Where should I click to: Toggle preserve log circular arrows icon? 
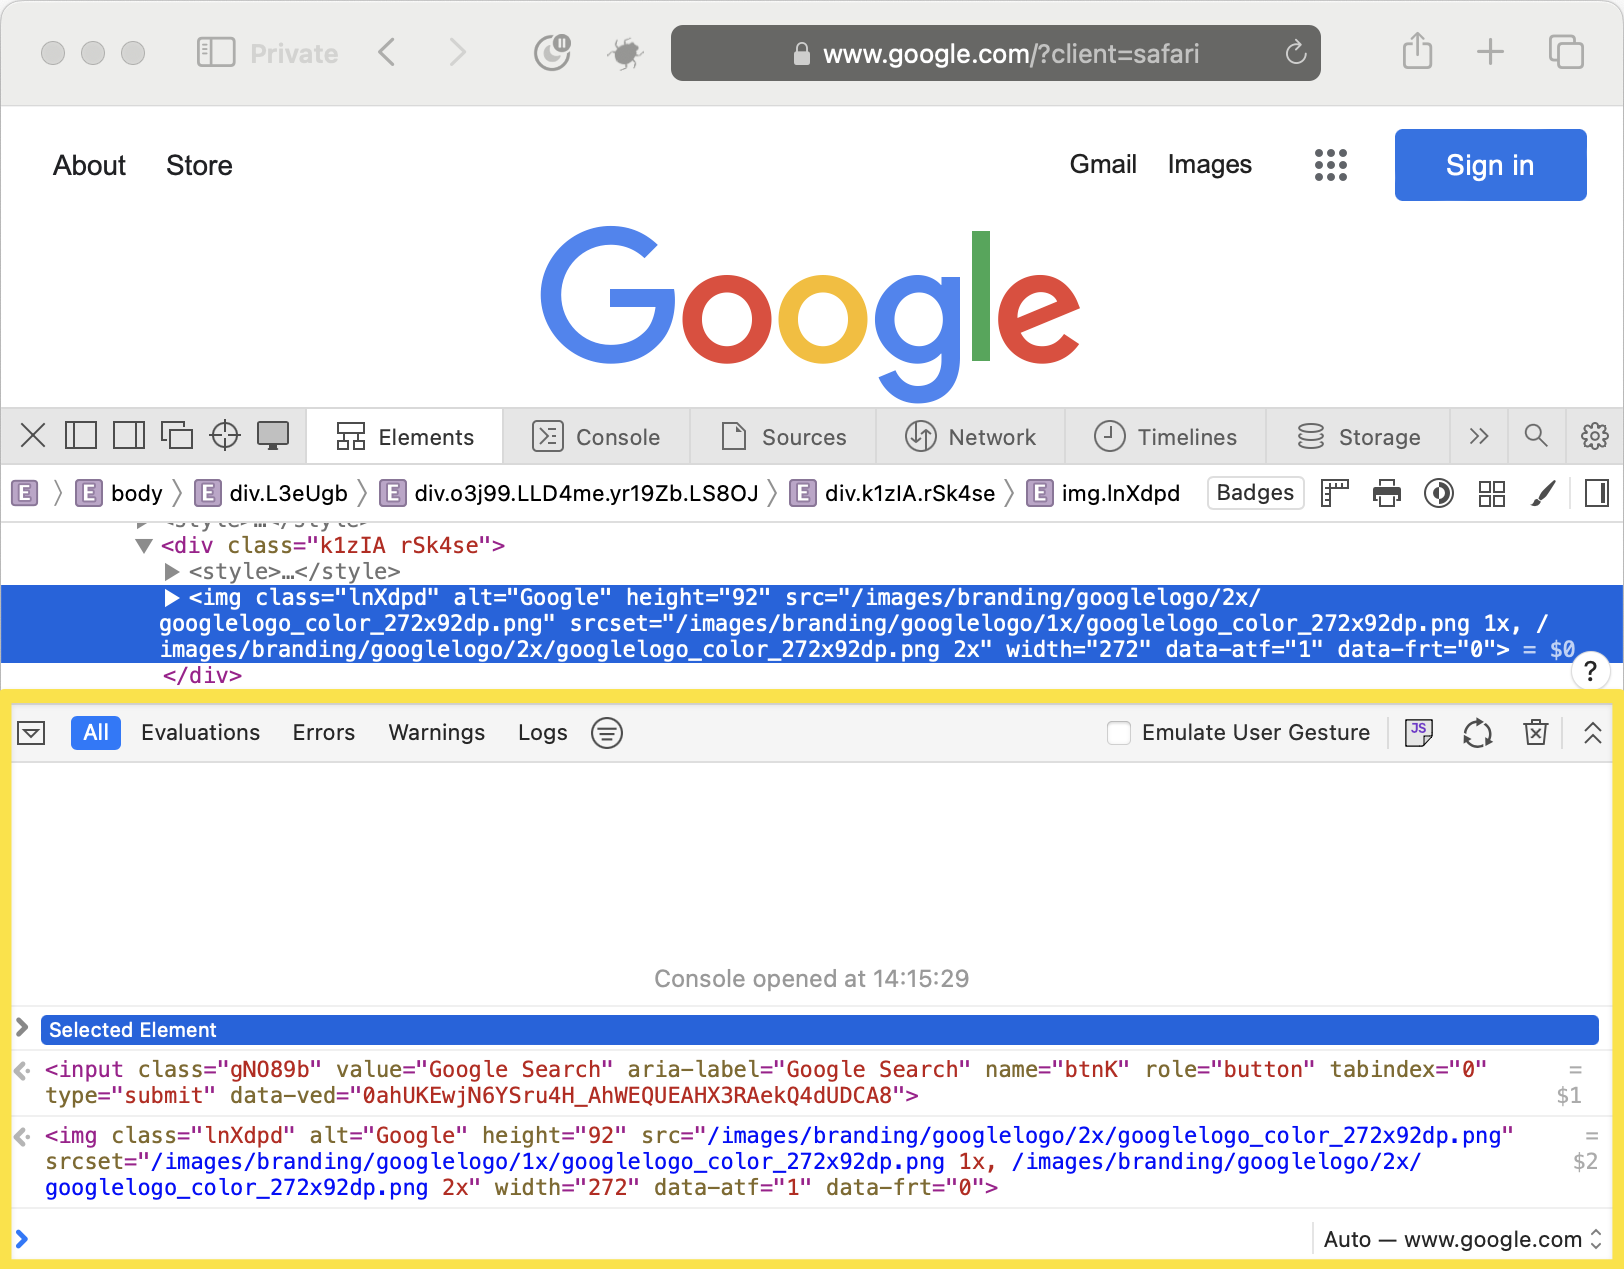point(1478,733)
